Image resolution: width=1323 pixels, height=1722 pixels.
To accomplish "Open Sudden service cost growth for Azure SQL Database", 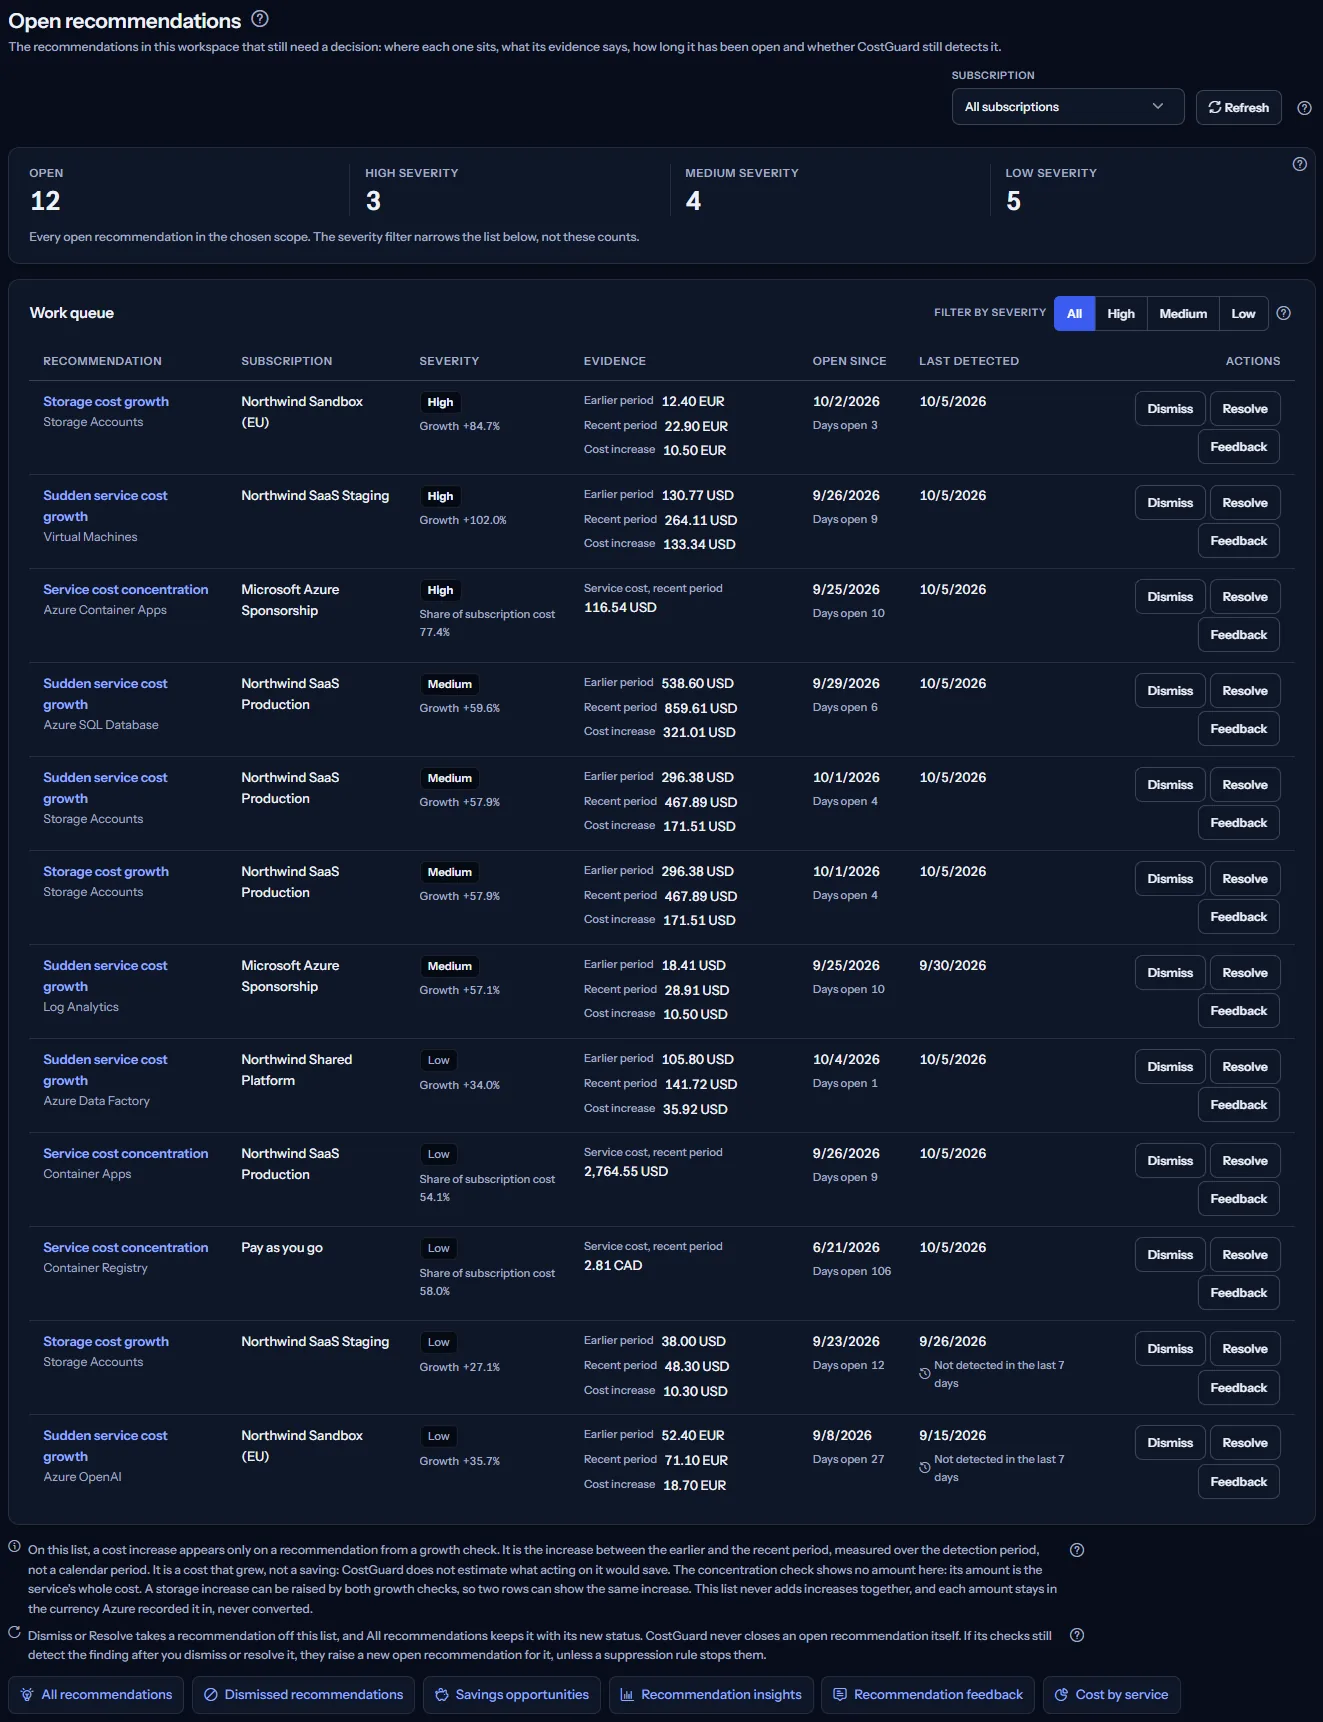I will pyautogui.click(x=105, y=694).
